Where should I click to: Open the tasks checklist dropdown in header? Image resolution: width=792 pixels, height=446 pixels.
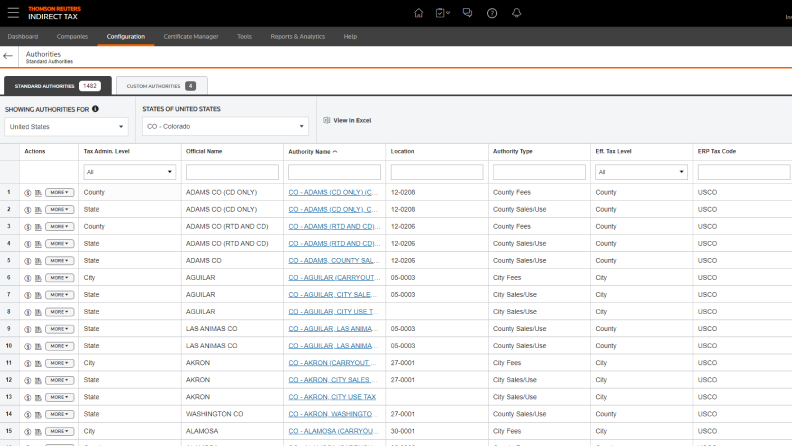tap(443, 13)
